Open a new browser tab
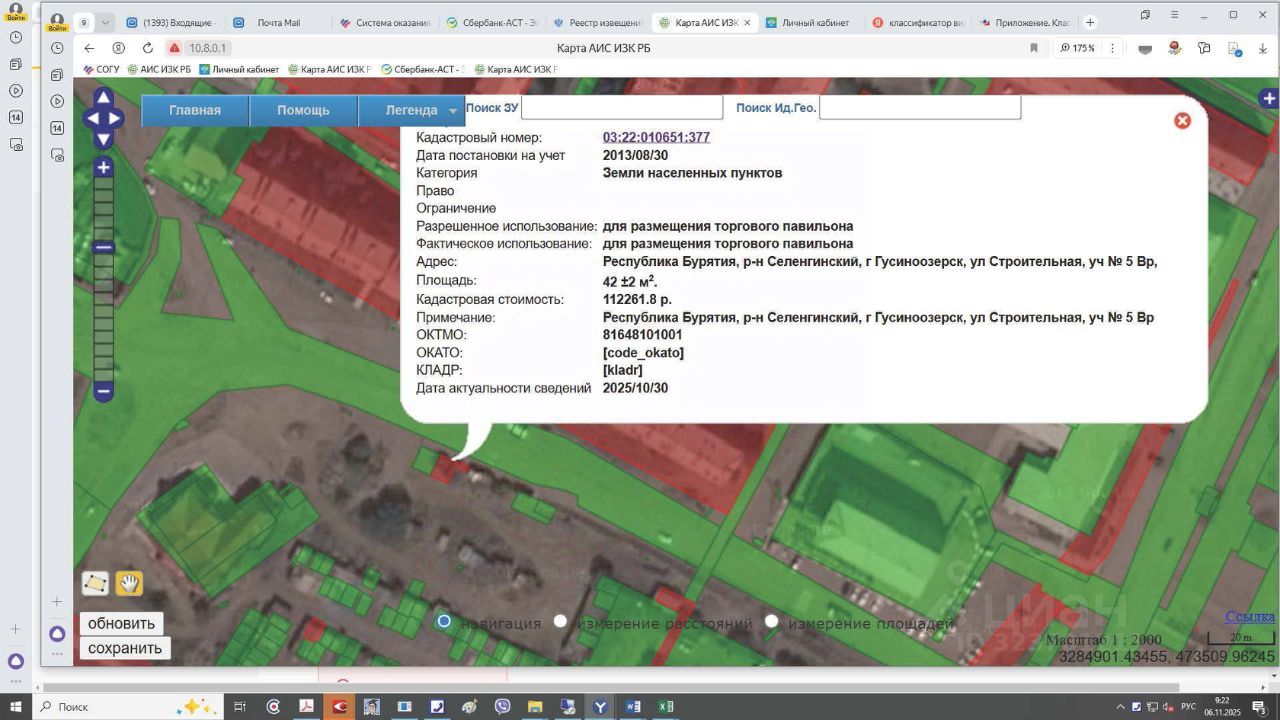 (1090, 22)
